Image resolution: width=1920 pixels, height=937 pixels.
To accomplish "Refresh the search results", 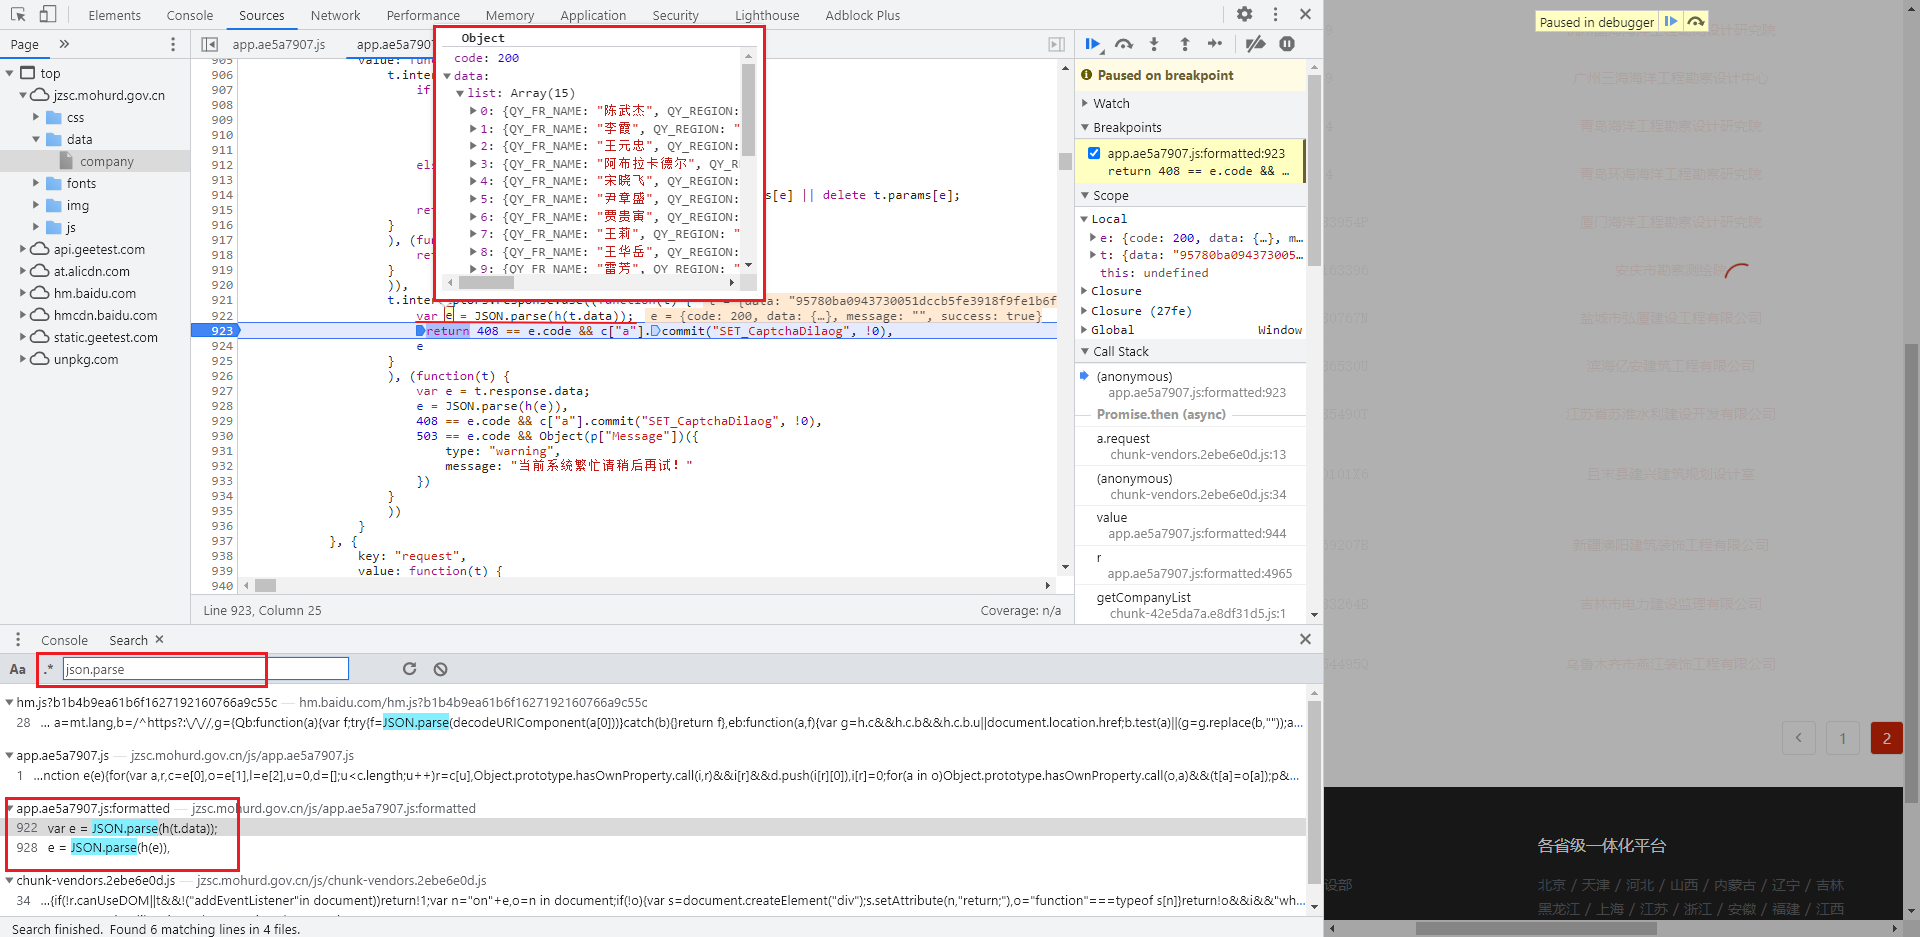I will point(409,669).
